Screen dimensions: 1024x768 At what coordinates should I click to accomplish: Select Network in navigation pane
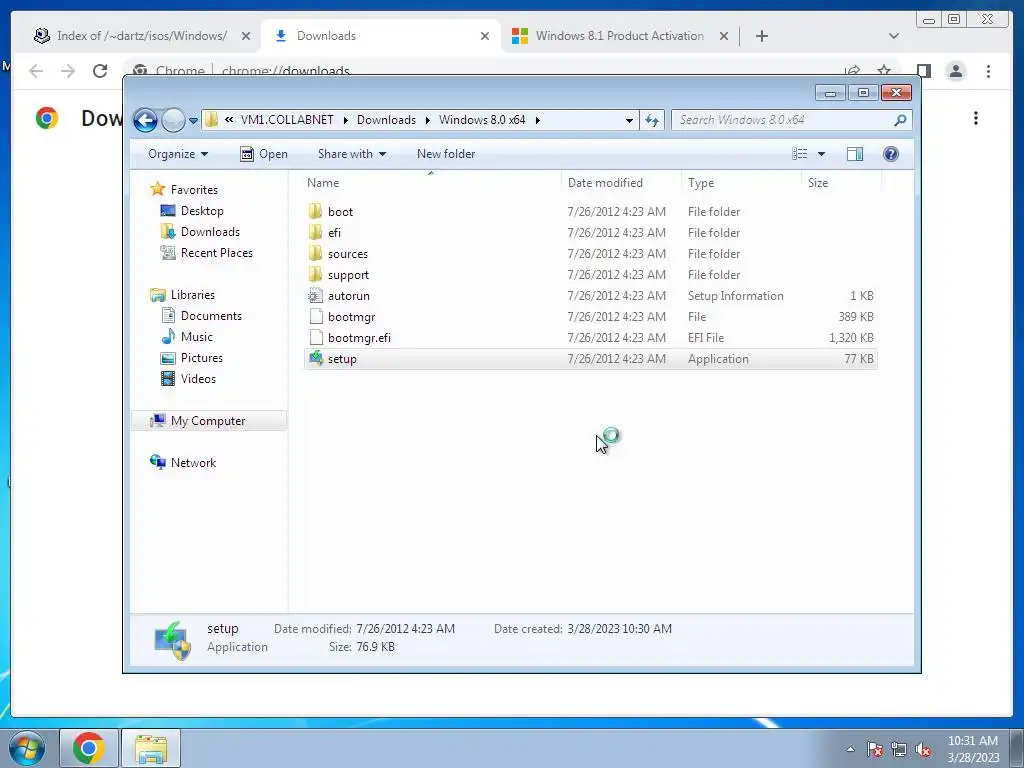(x=193, y=462)
